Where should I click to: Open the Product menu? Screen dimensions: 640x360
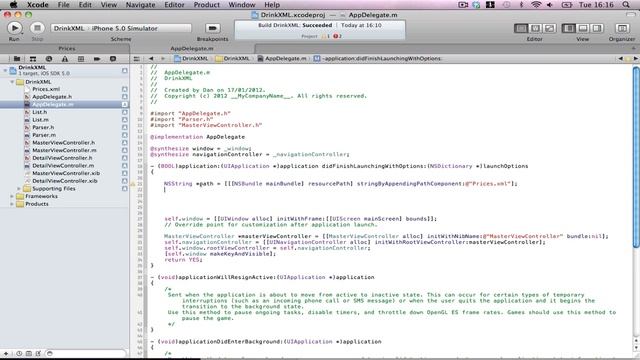(x=207, y=5)
